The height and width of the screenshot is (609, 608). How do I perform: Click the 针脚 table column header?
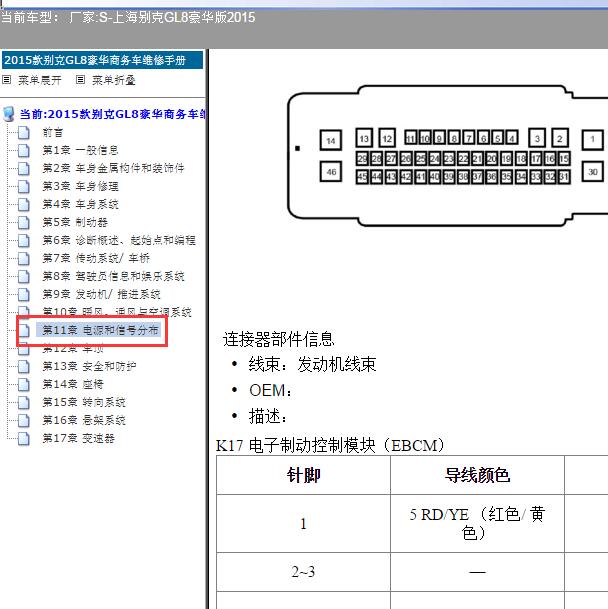tap(303, 475)
